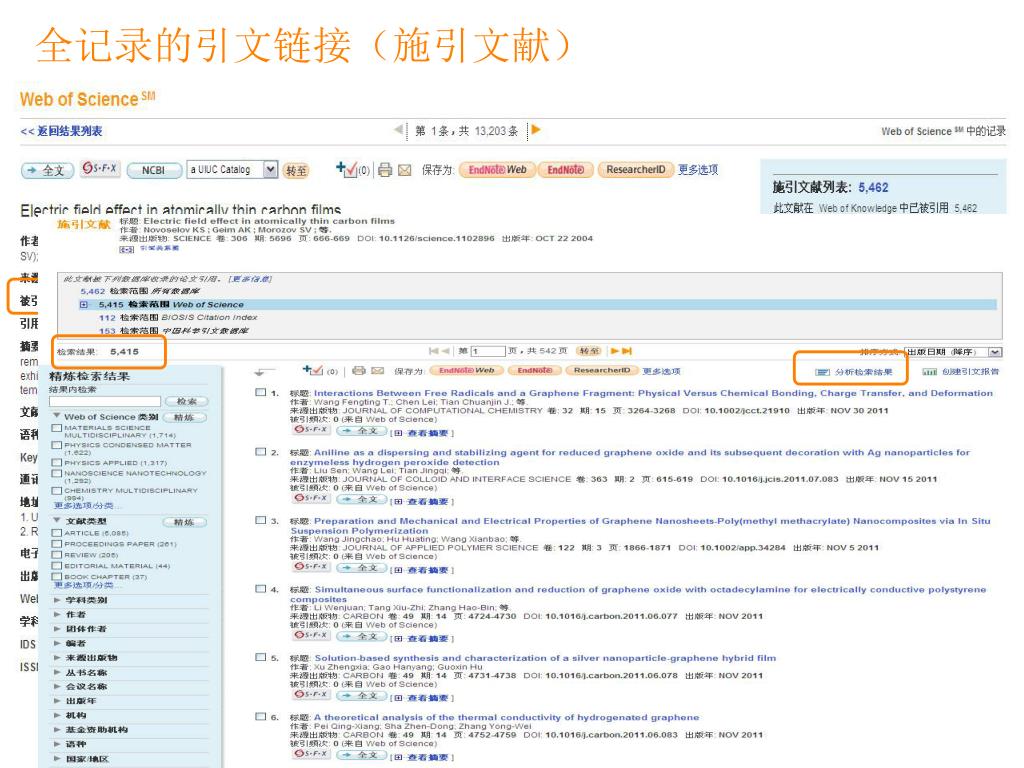Click S·F·X icon under result 3
1024x768 pixels.
tap(310, 567)
